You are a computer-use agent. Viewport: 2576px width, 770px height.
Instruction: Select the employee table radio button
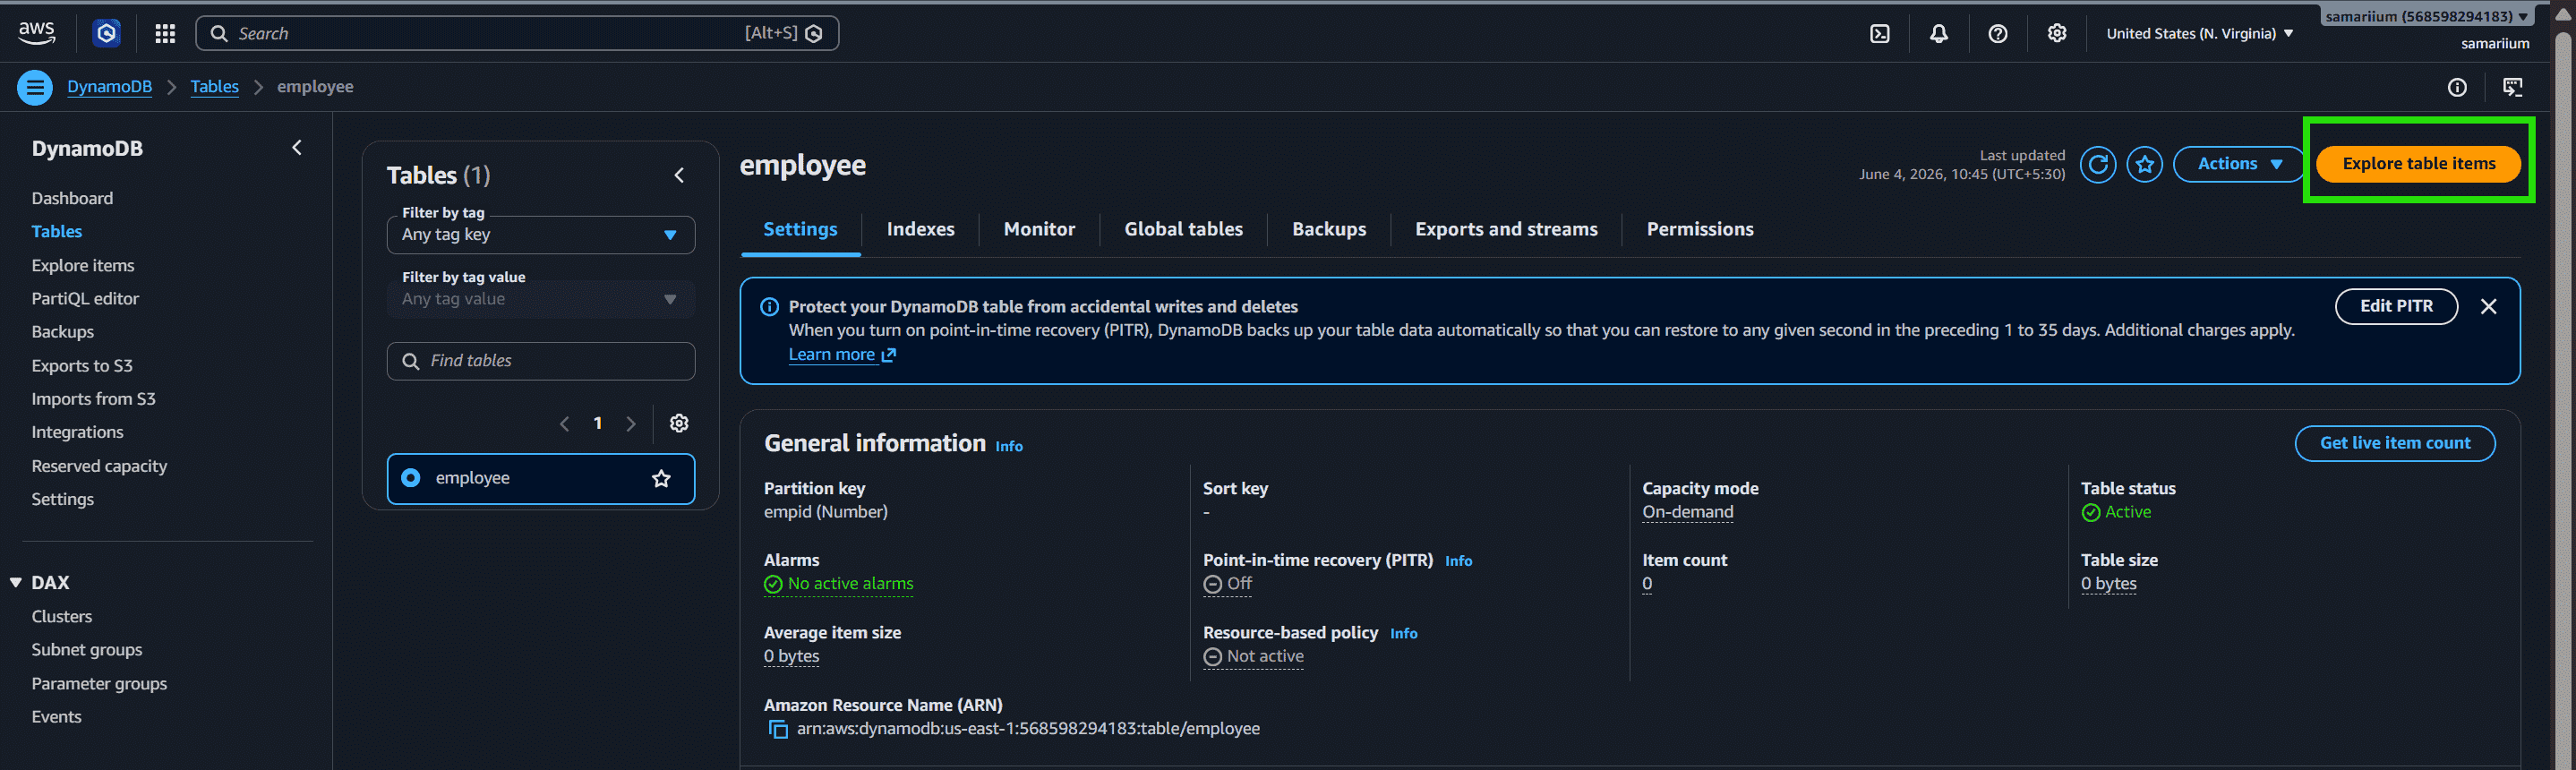tap(411, 478)
